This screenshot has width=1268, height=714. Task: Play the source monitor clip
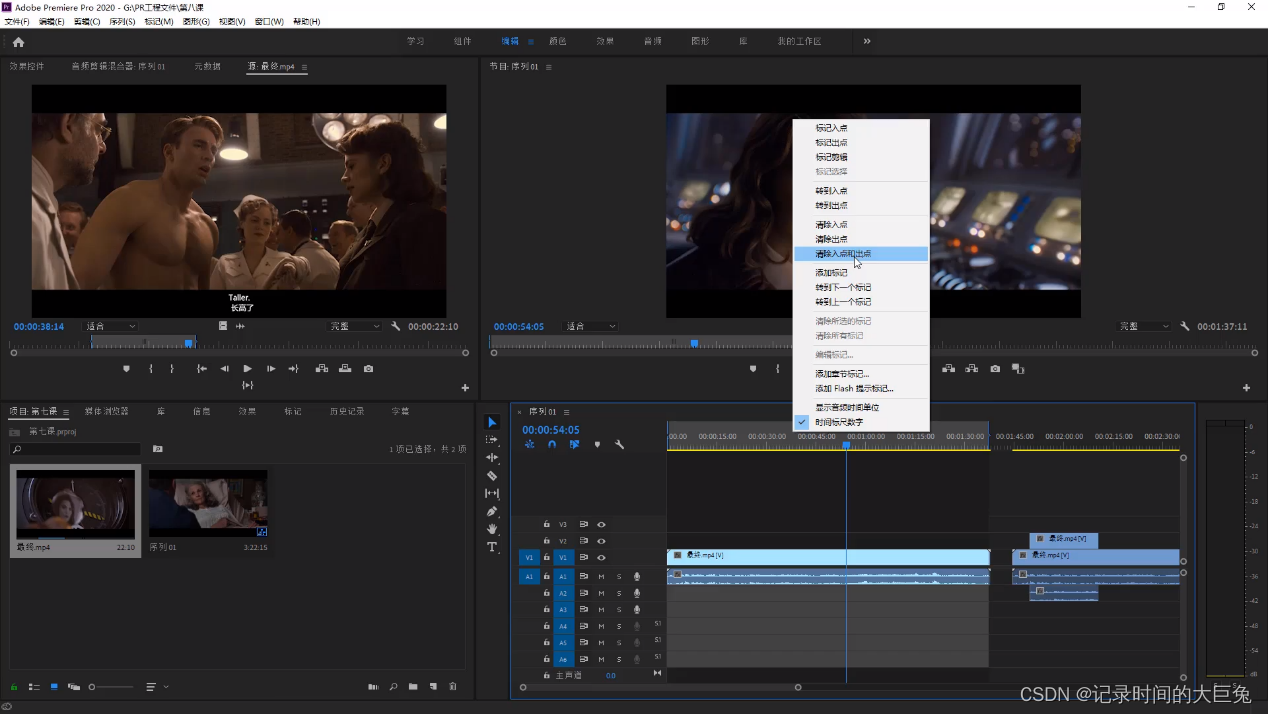[x=248, y=369]
